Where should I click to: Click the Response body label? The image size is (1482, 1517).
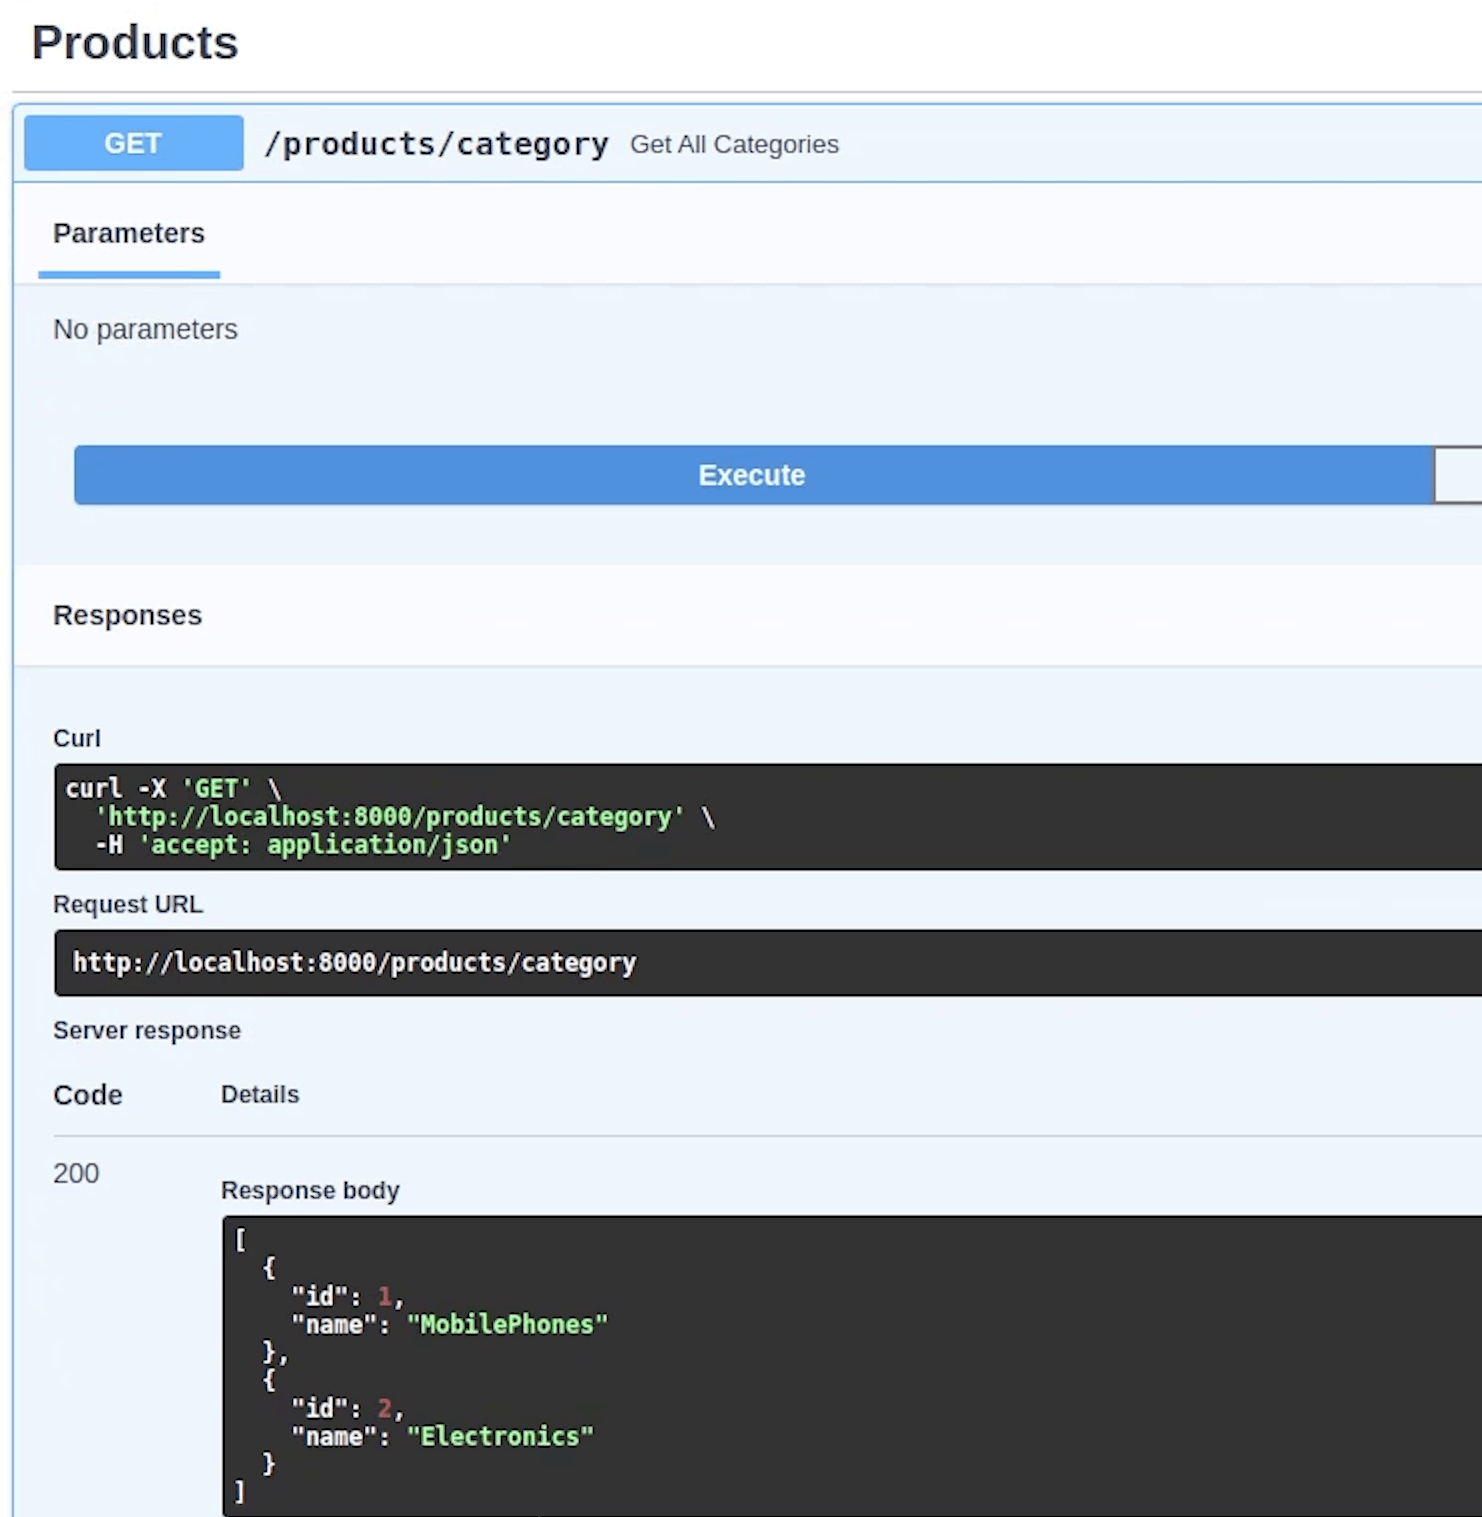click(310, 1191)
